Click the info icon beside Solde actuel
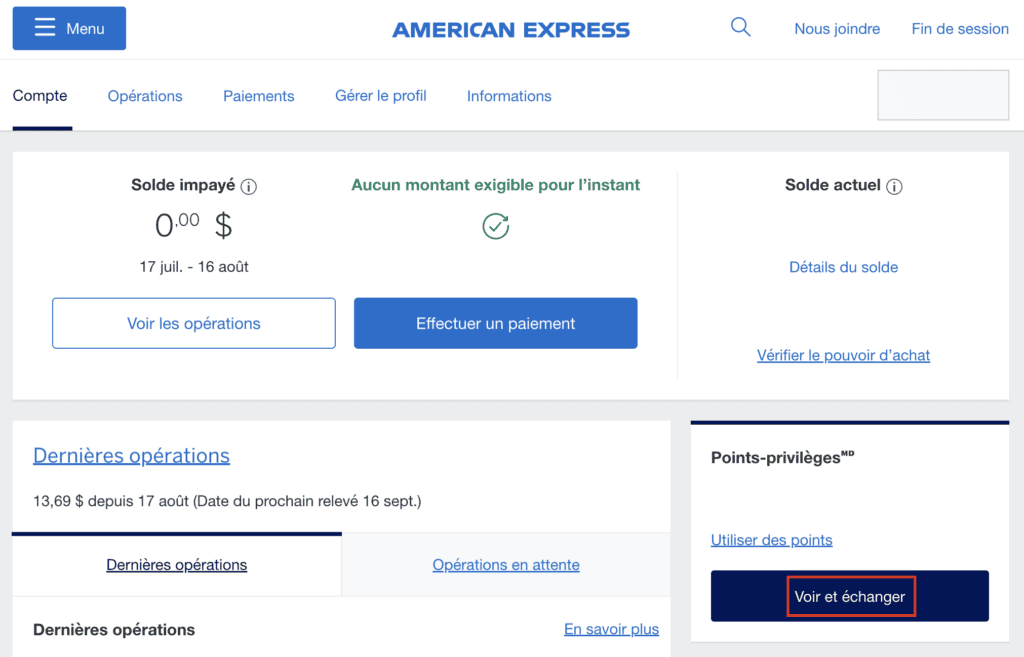 (x=895, y=186)
